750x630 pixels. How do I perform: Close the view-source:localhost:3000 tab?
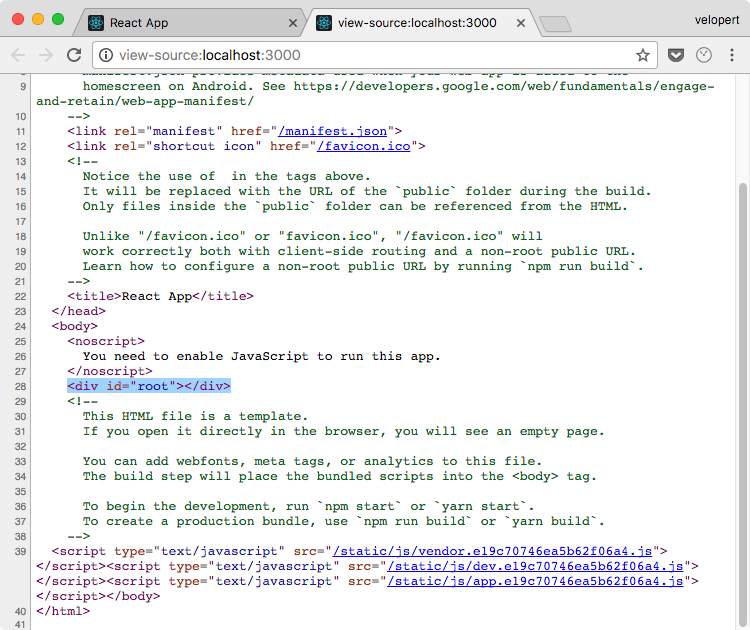click(521, 23)
